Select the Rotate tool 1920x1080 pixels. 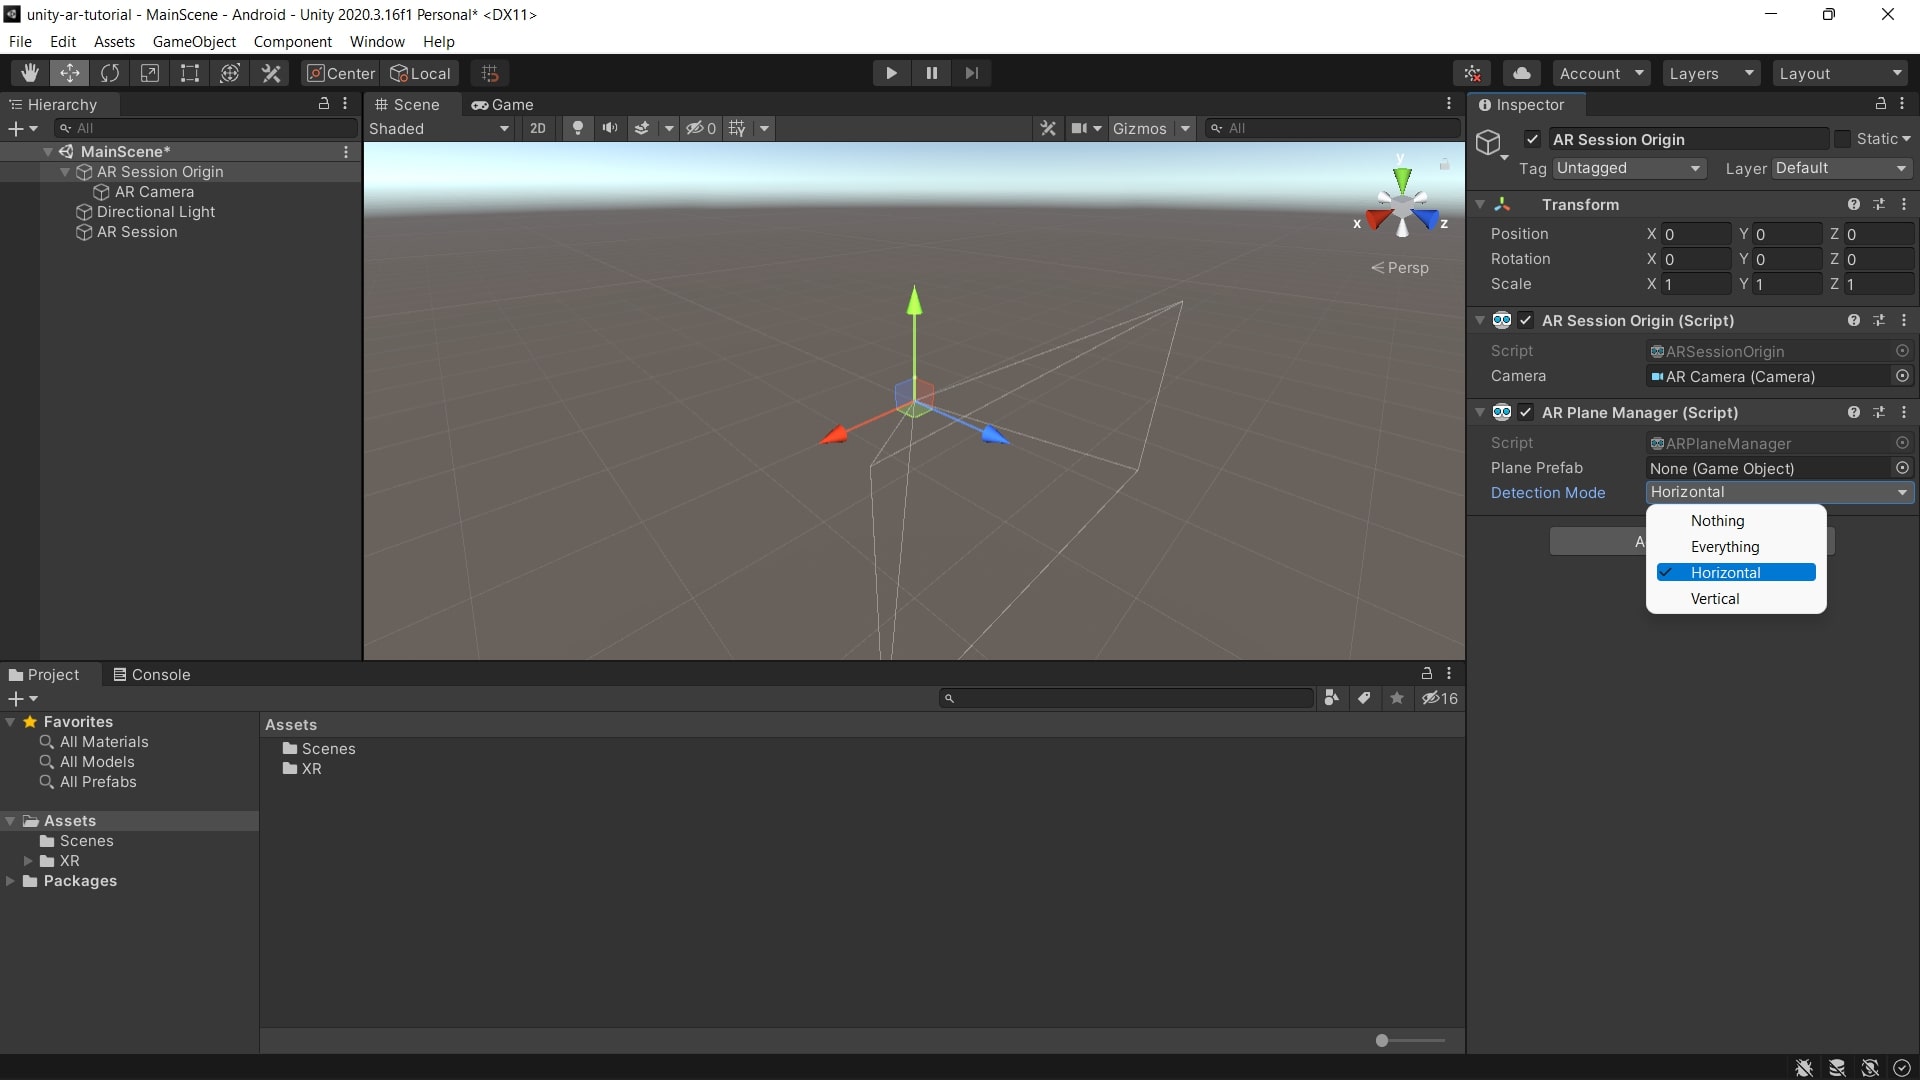coord(110,73)
